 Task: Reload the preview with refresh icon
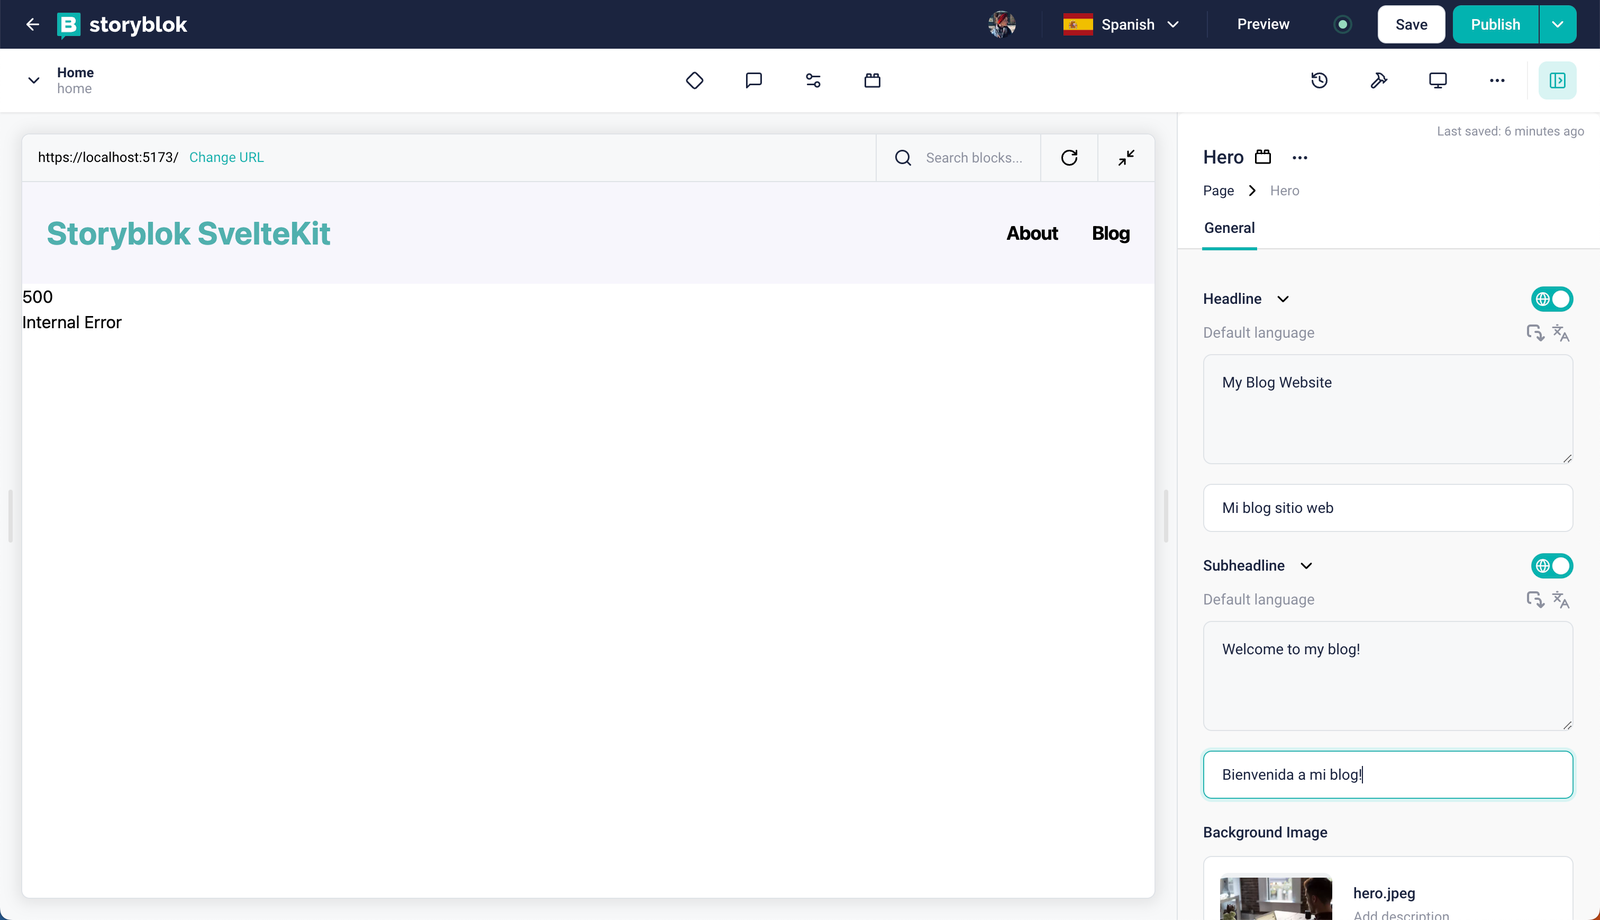[x=1069, y=158]
